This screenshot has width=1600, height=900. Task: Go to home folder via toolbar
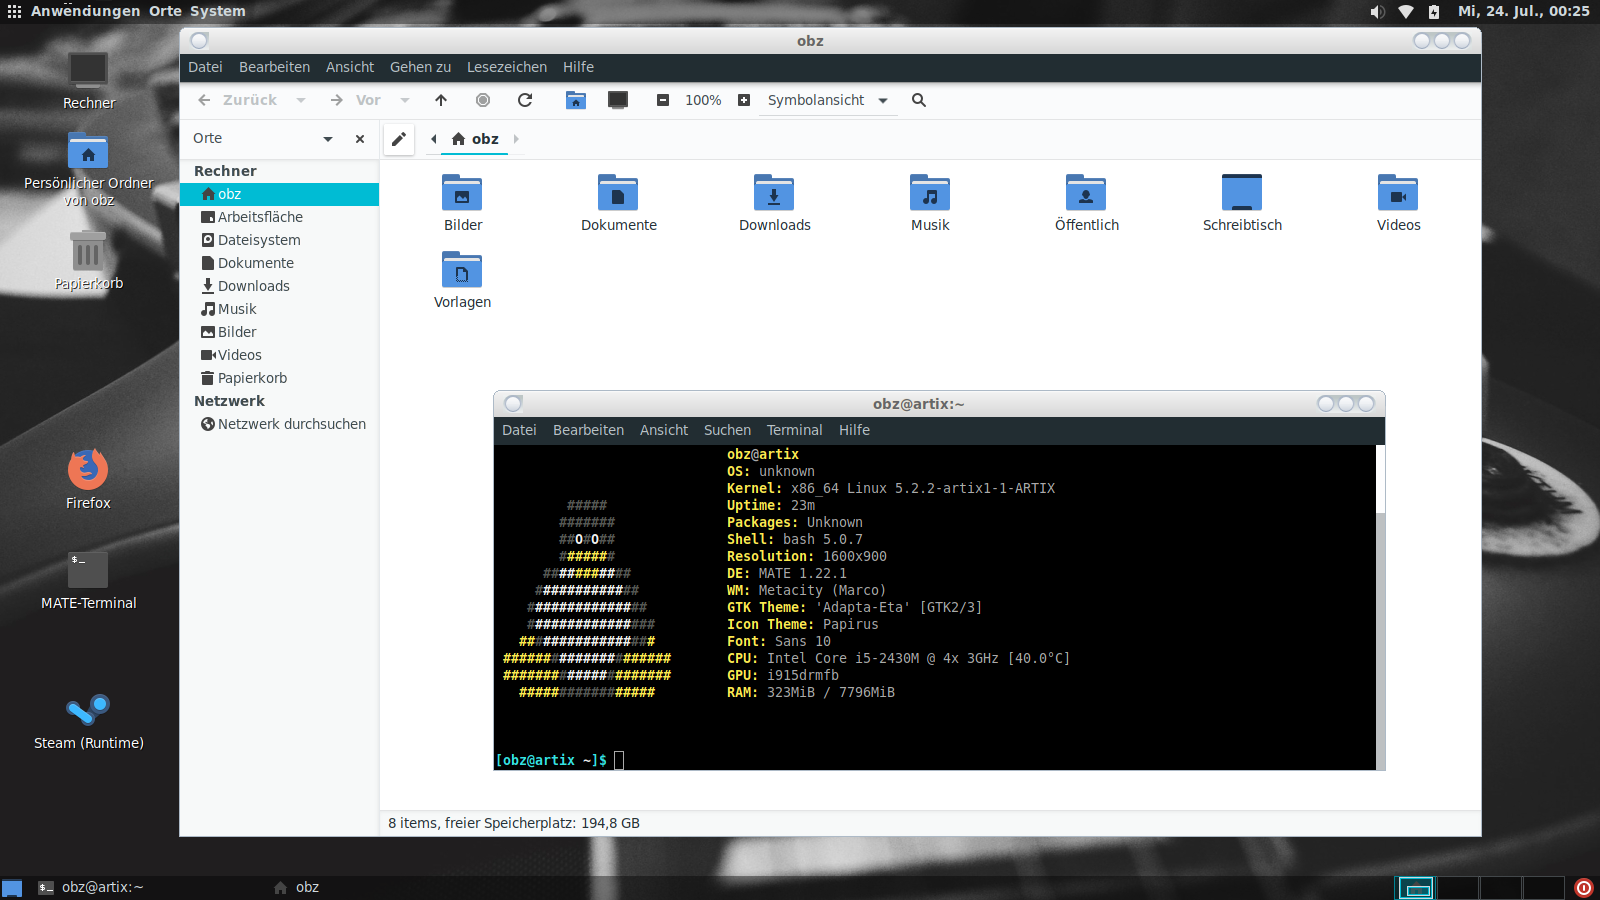tap(576, 100)
